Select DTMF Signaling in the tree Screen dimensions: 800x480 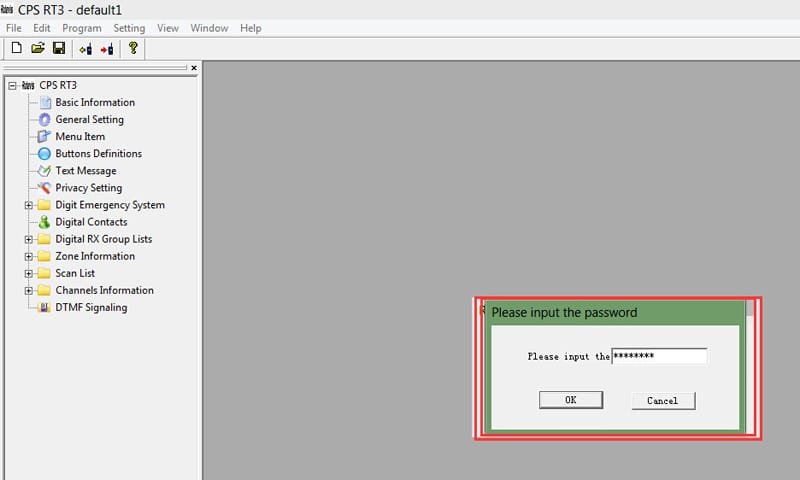pyautogui.click(x=91, y=307)
